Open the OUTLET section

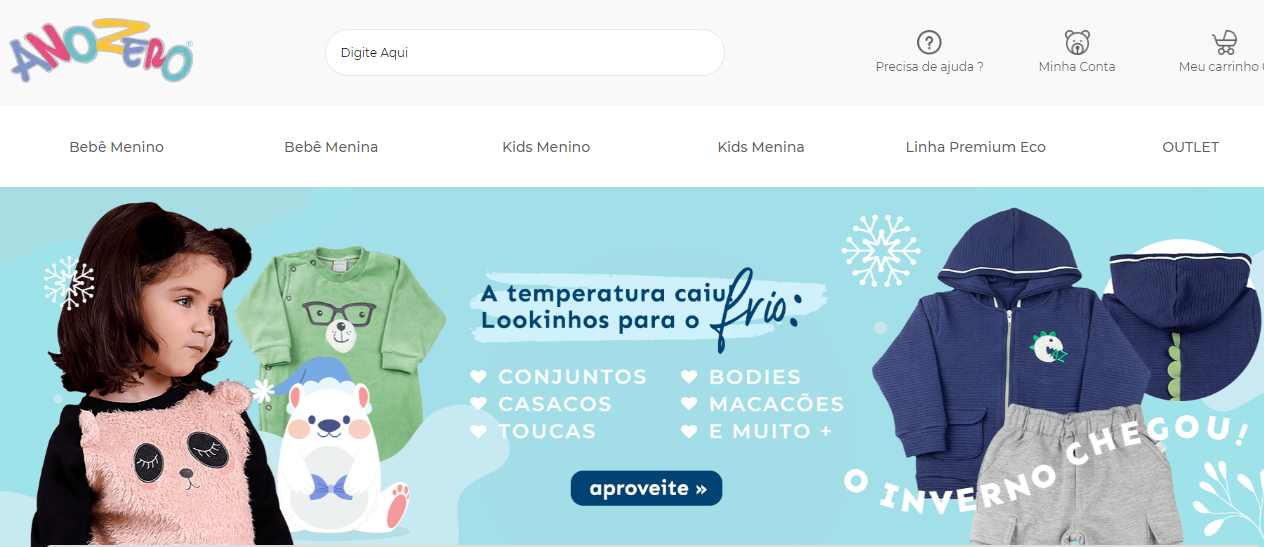pyautogui.click(x=1190, y=147)
